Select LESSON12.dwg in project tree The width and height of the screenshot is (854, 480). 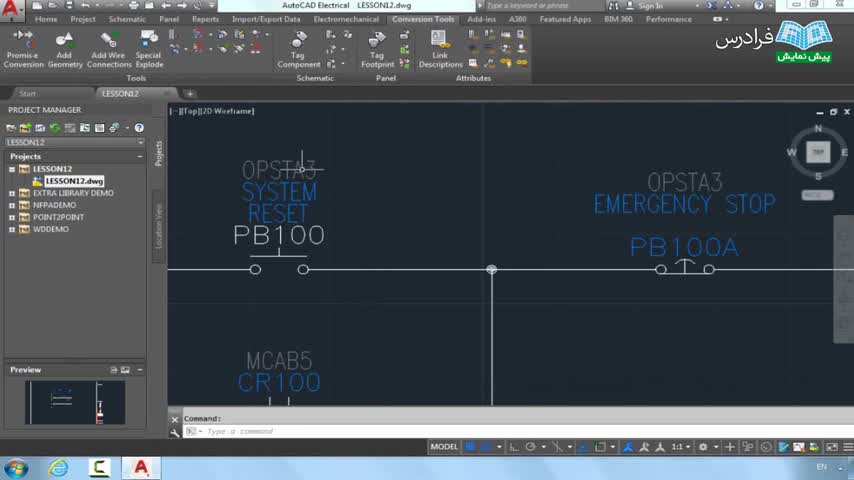74,181
